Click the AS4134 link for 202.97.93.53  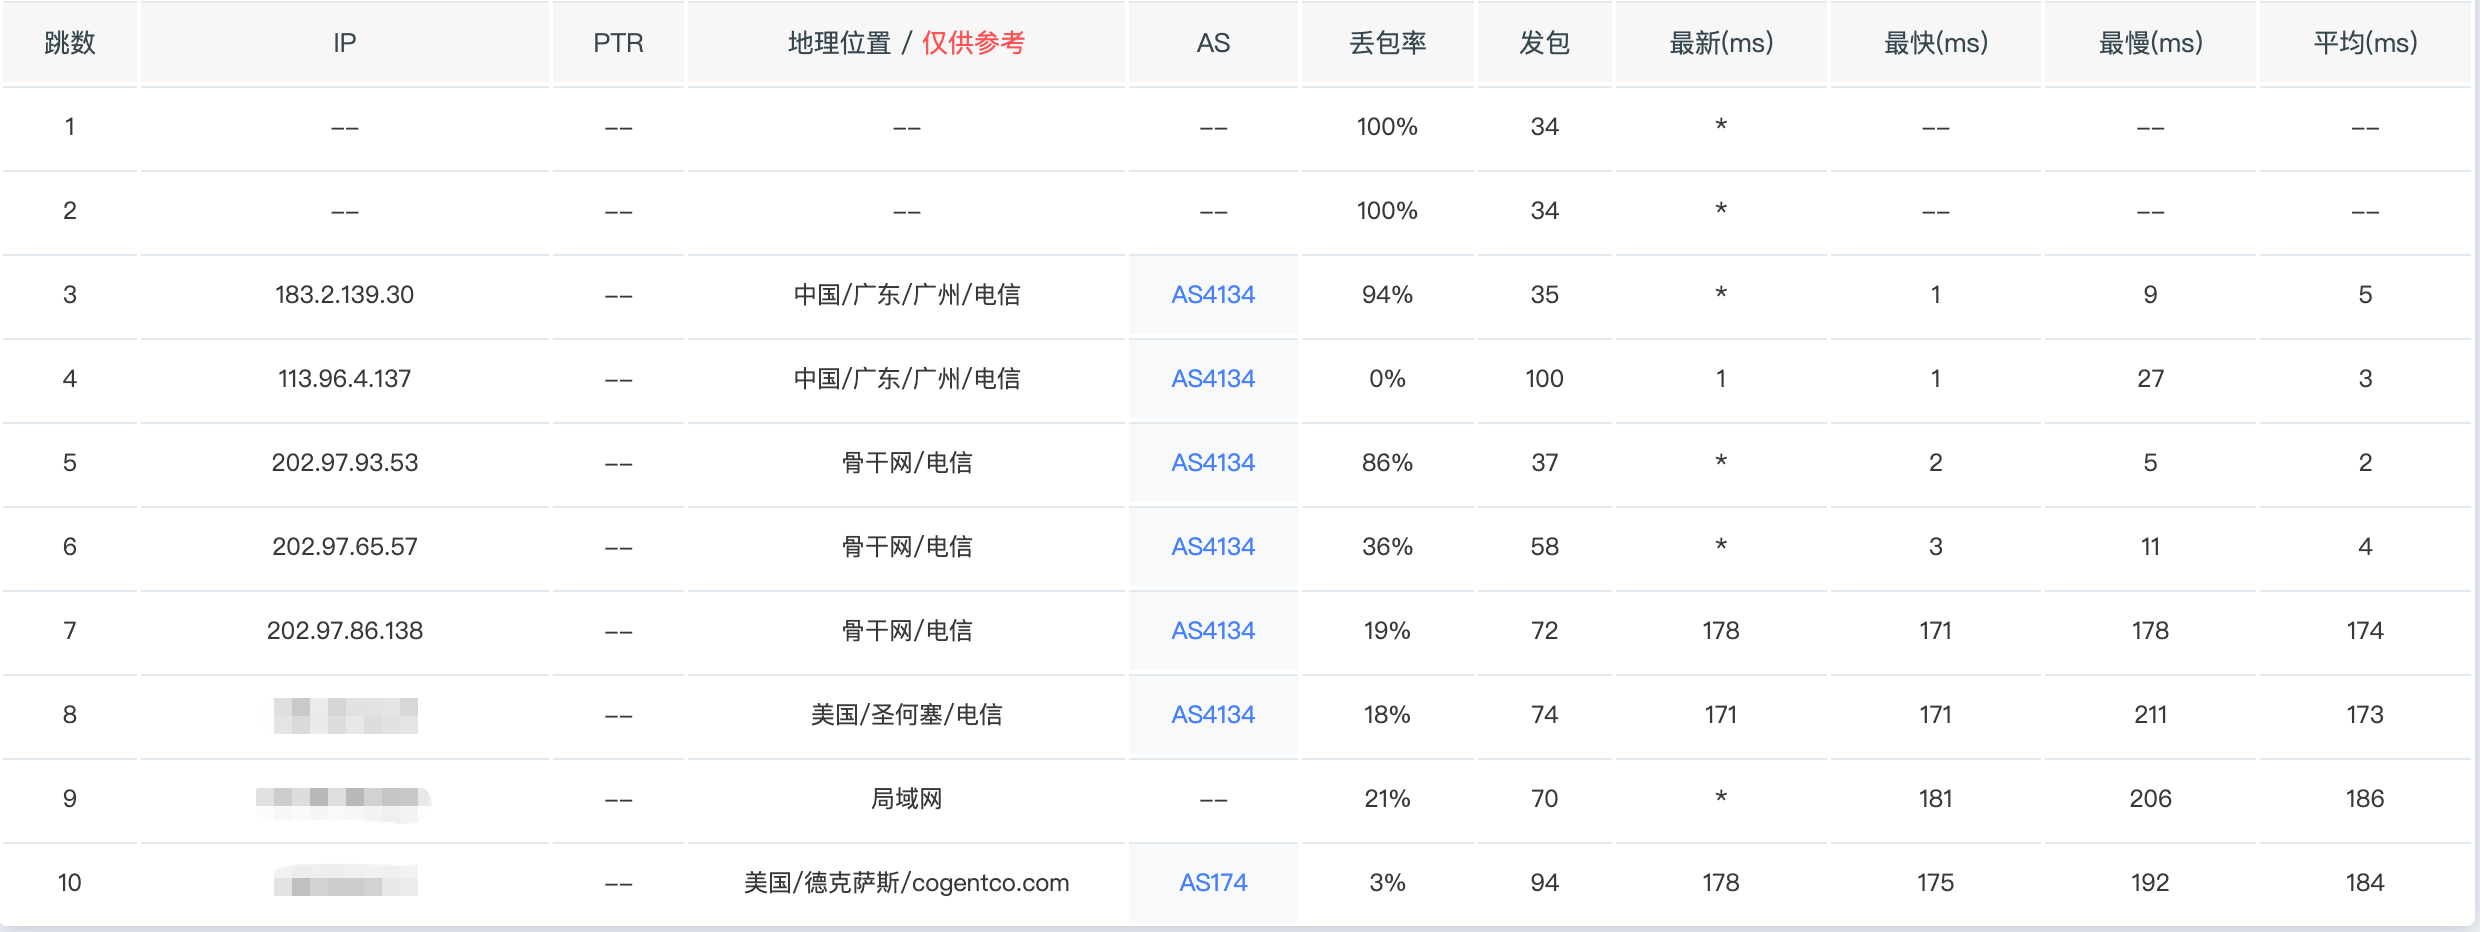coord(1212,463)
